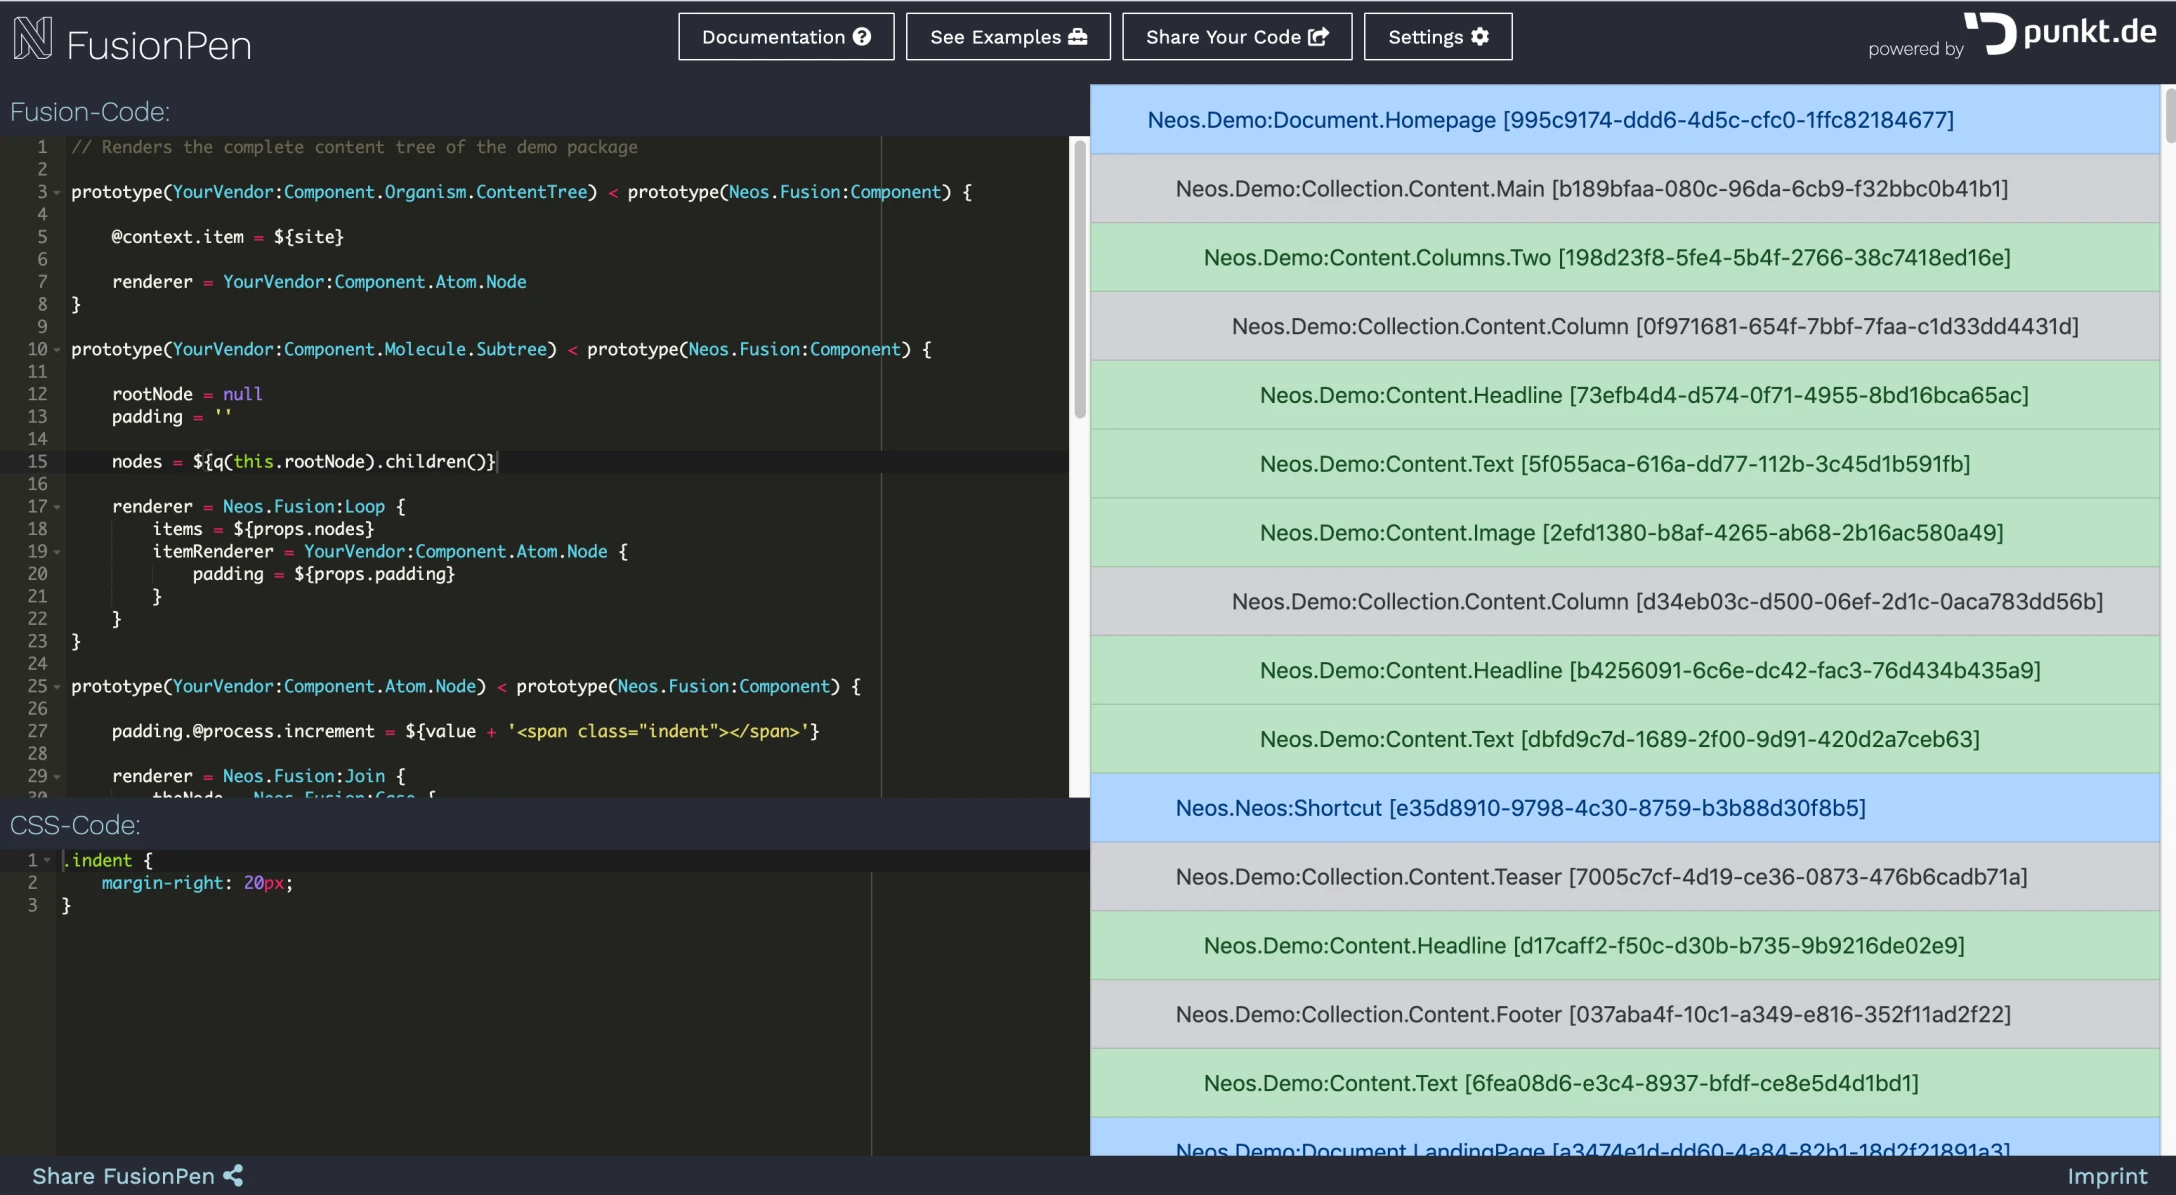The width and height of the screenshot is (2176, 1195).
Task: Select the Collection.Content.Teaser row
Action: [x=1625, y=877]
